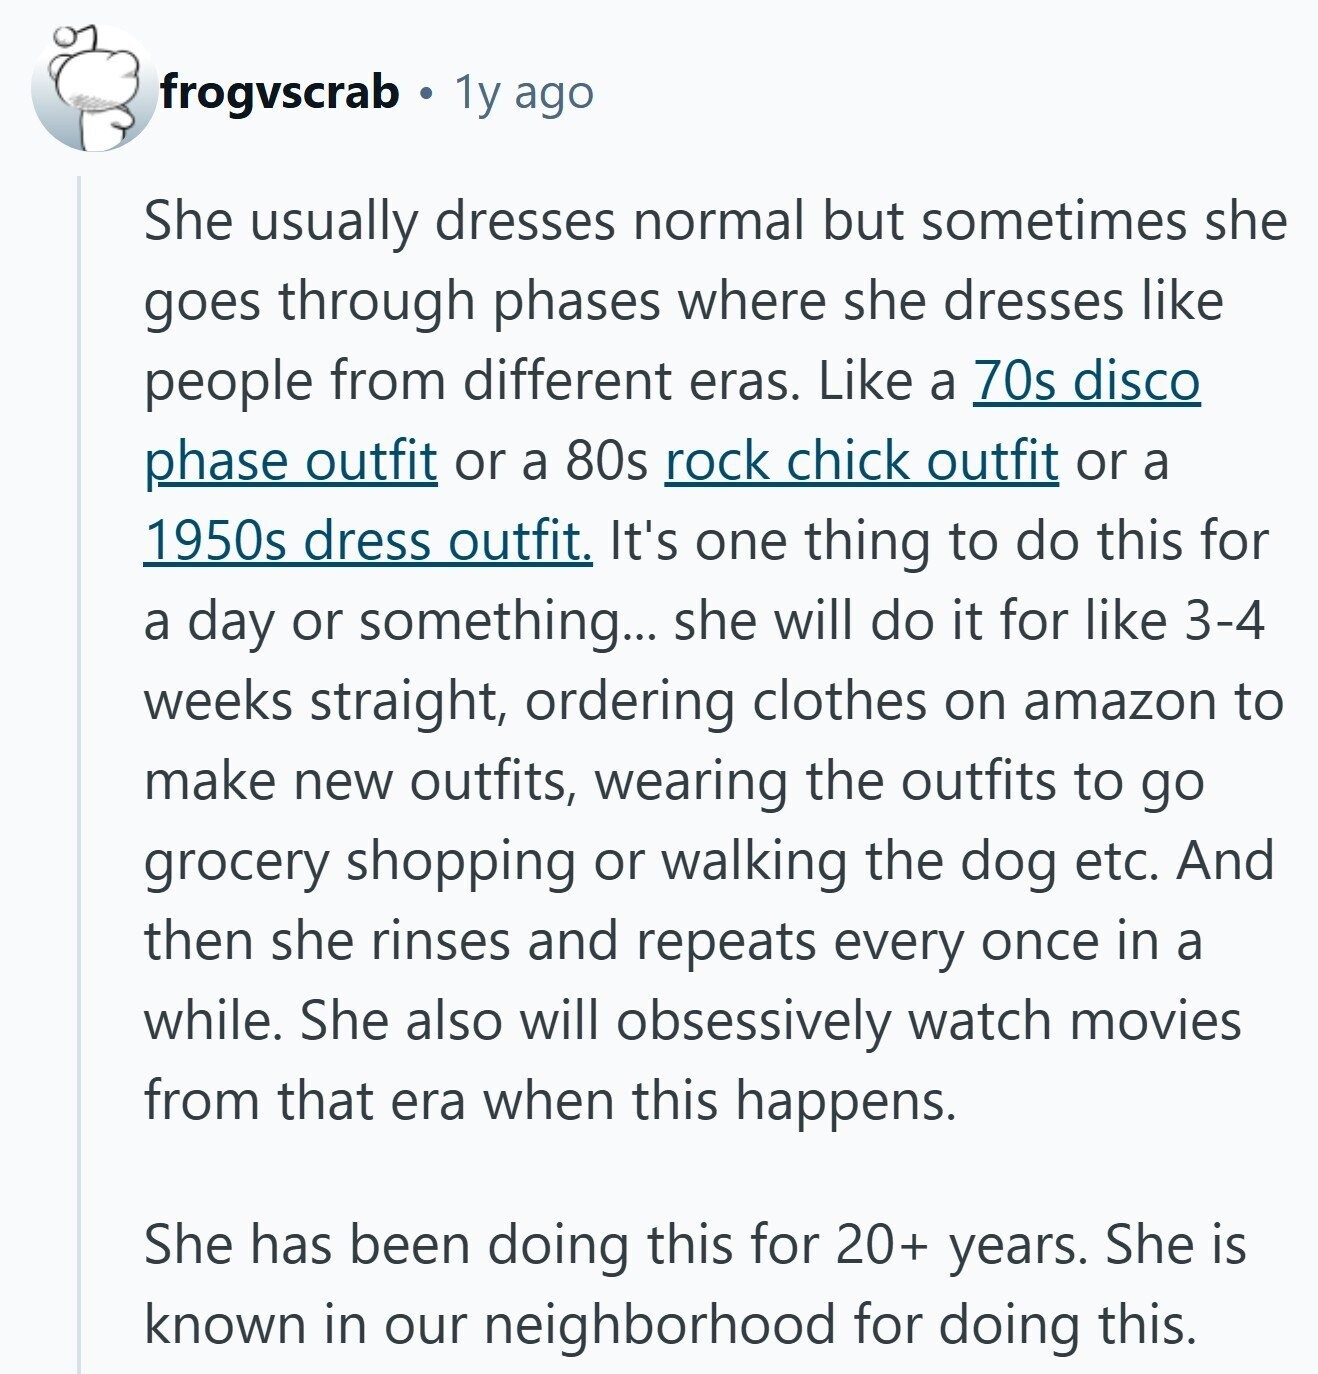Visit the "1950s dress outfit." link
1318x1374 pixels.
368,542
